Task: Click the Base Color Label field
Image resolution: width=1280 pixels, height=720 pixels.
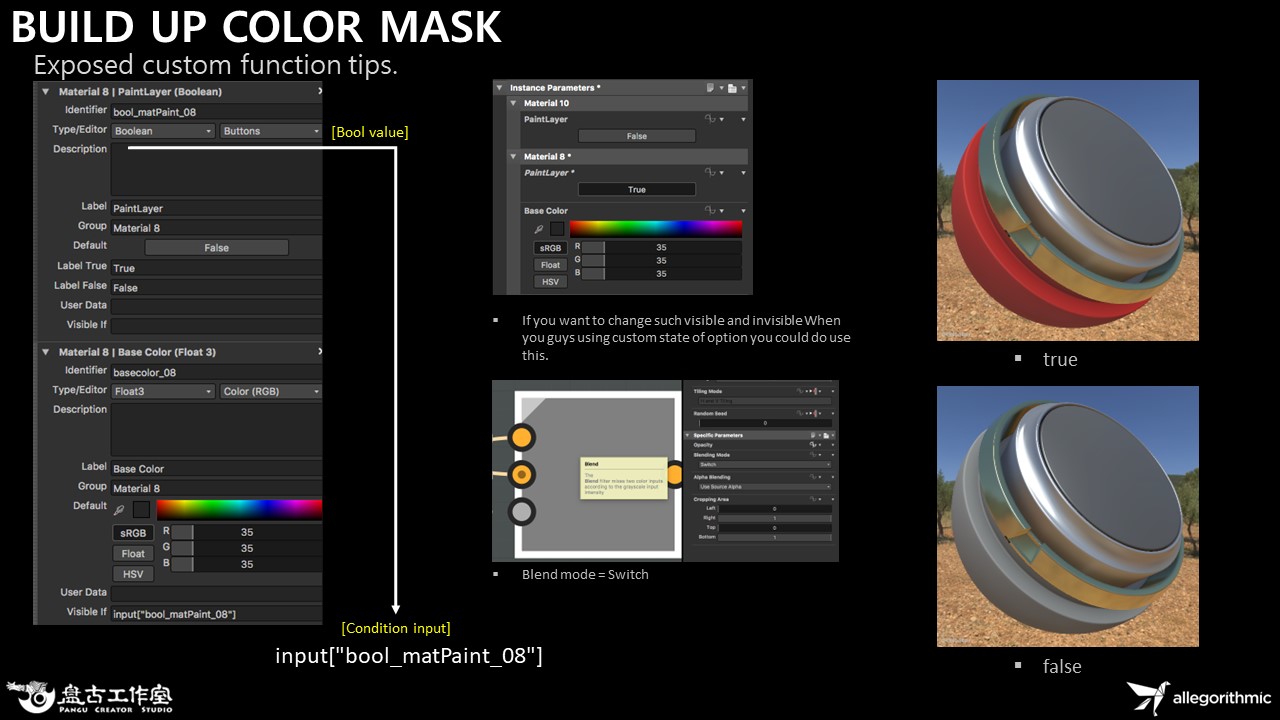Action: (x=216, y=469)
